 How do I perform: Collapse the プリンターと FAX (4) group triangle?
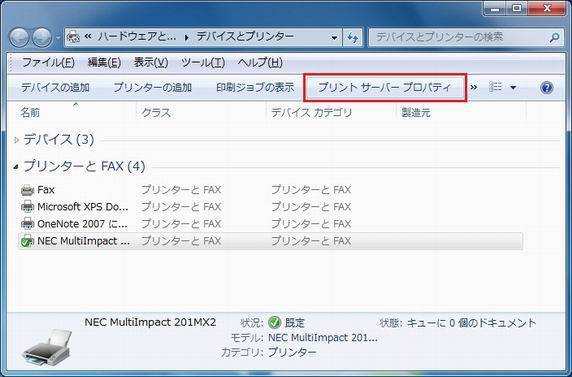click(16, 167)
